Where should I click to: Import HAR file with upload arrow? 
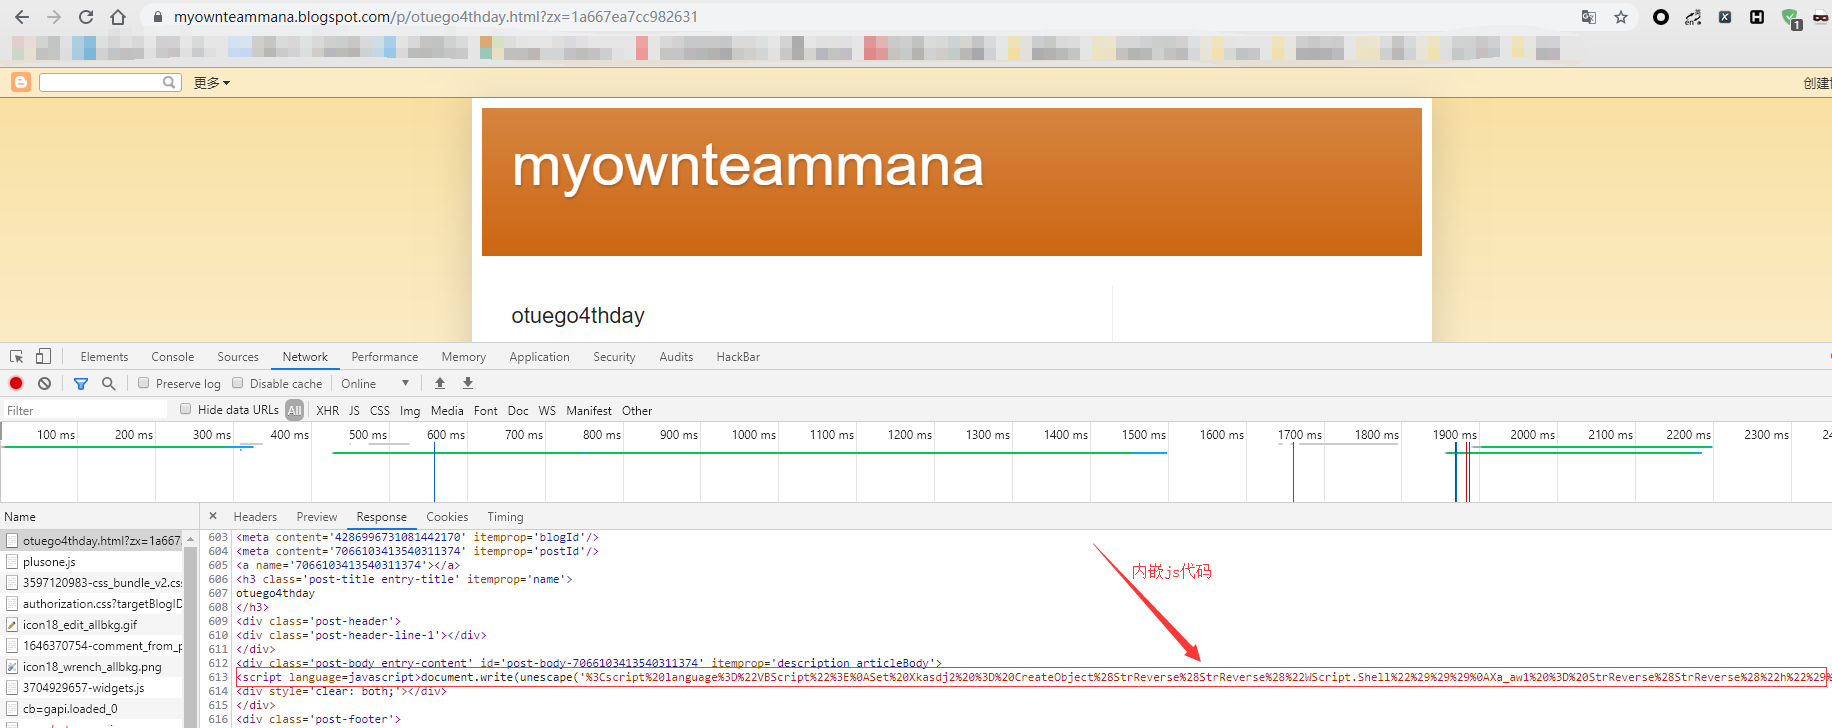click(x=440, y=383)
